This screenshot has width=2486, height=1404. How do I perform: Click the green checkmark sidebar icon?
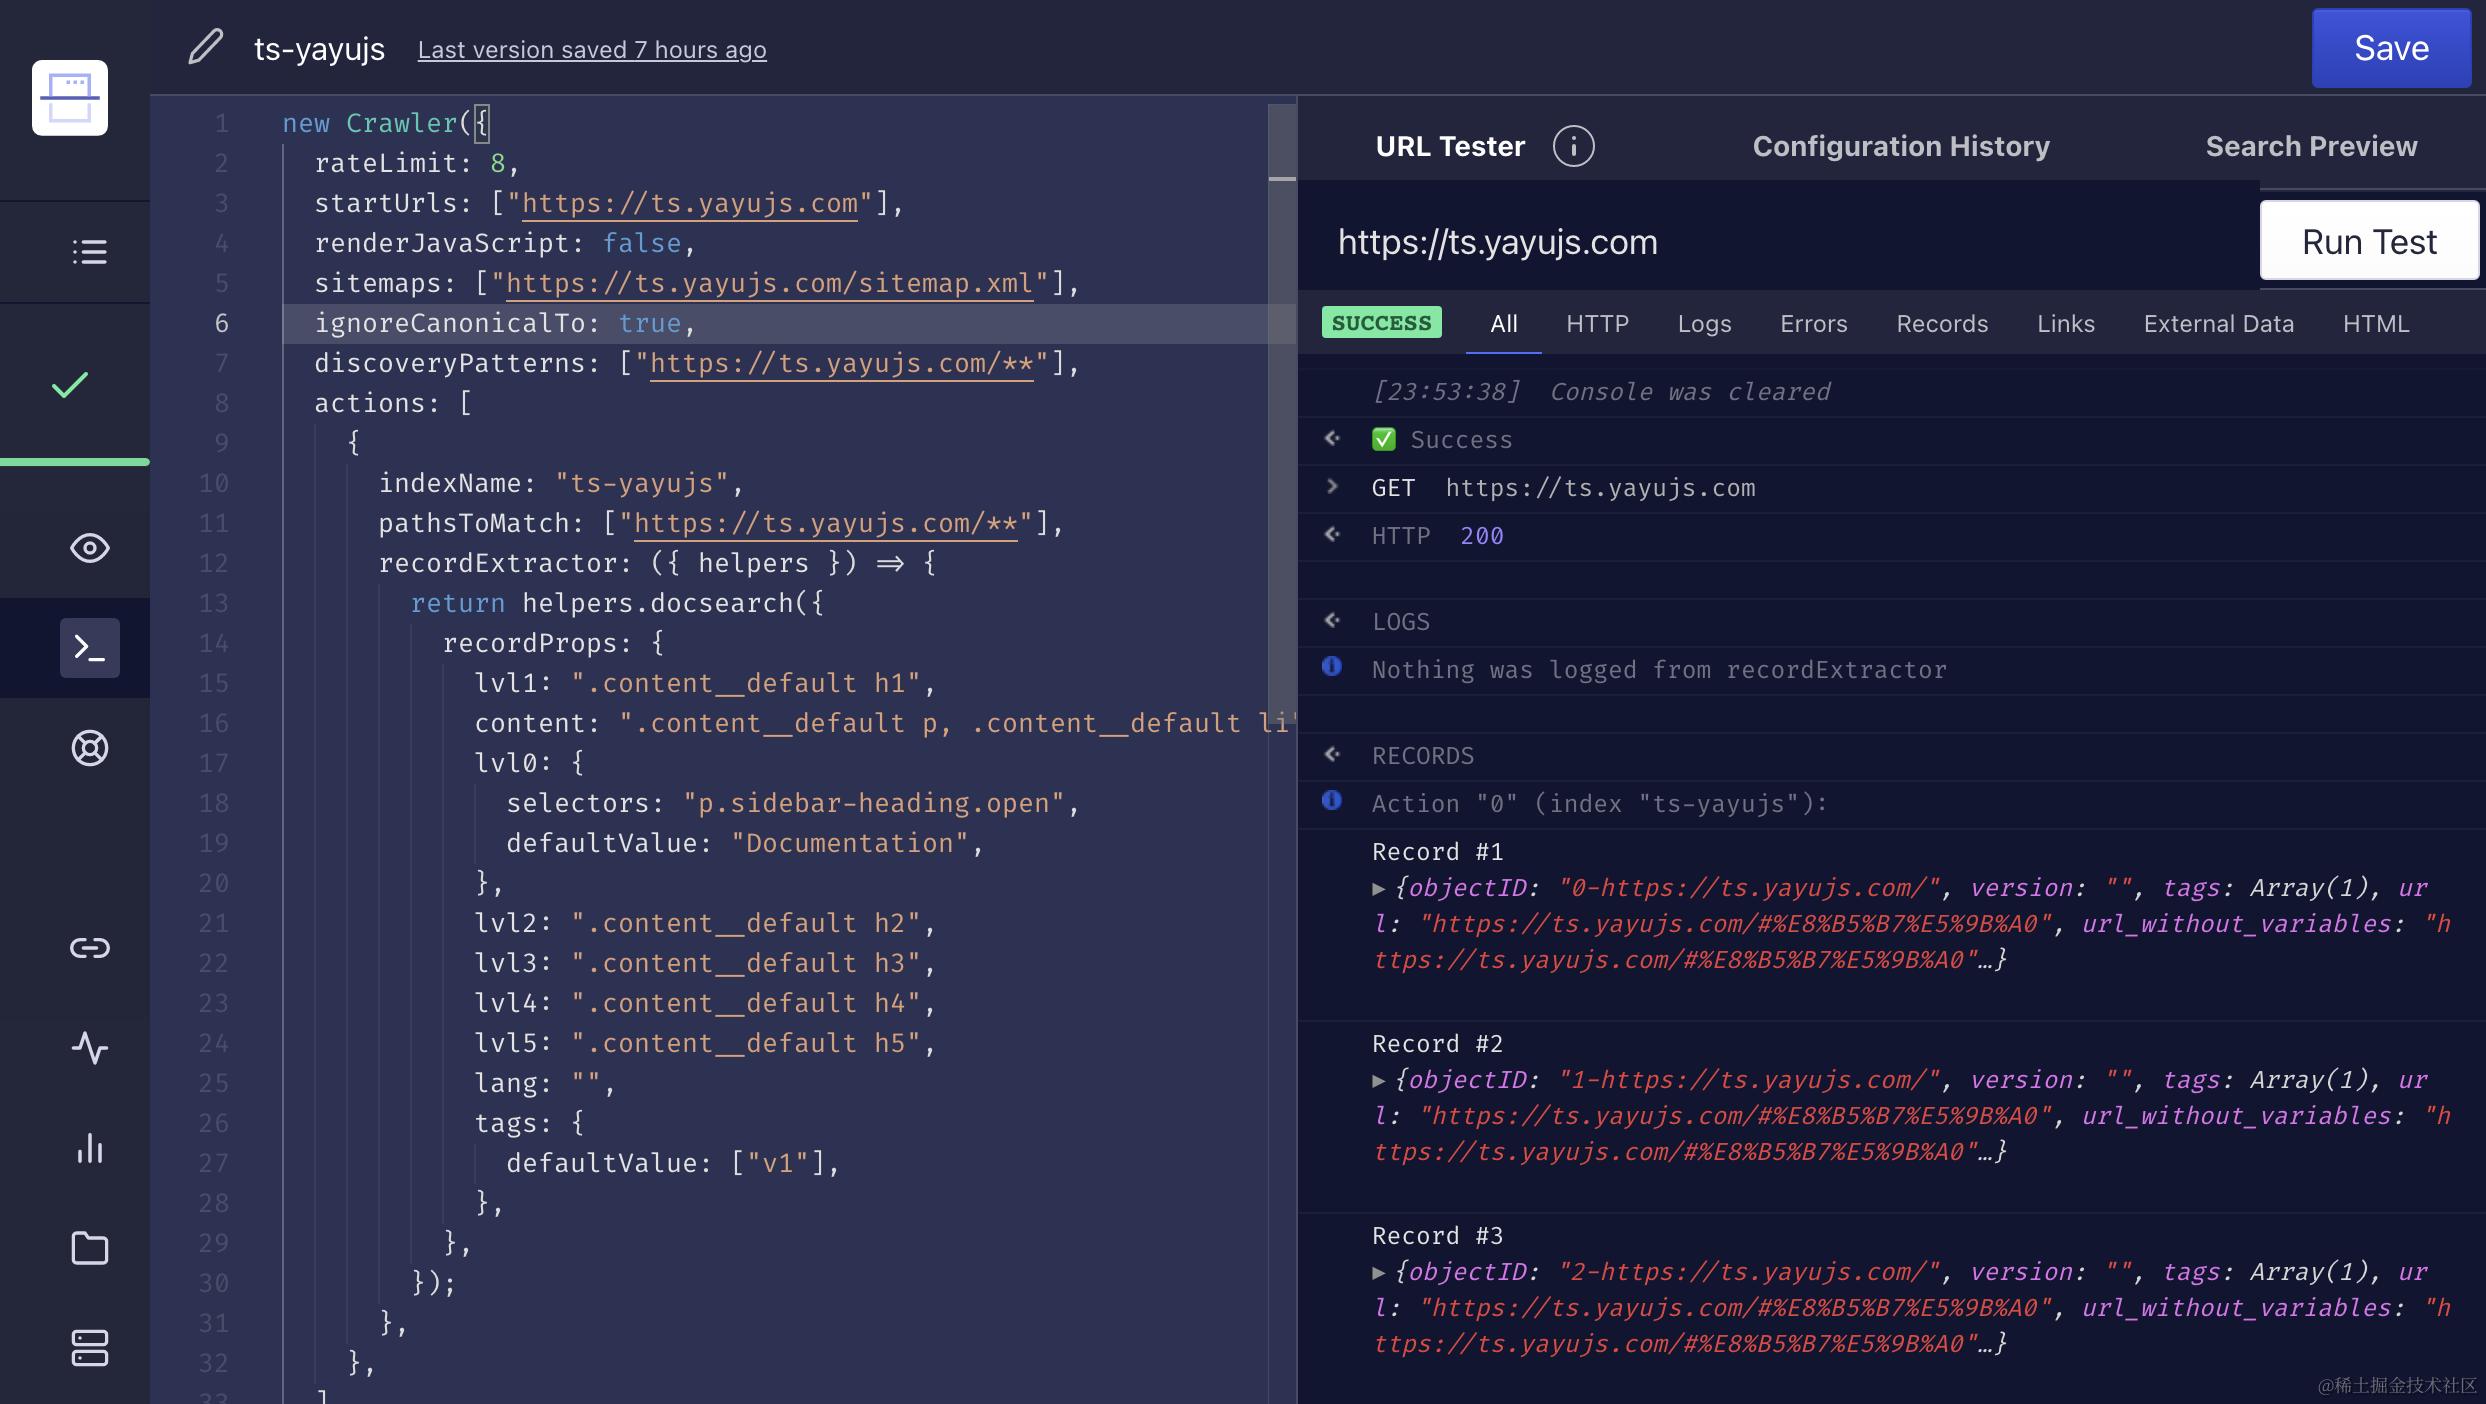70,385
